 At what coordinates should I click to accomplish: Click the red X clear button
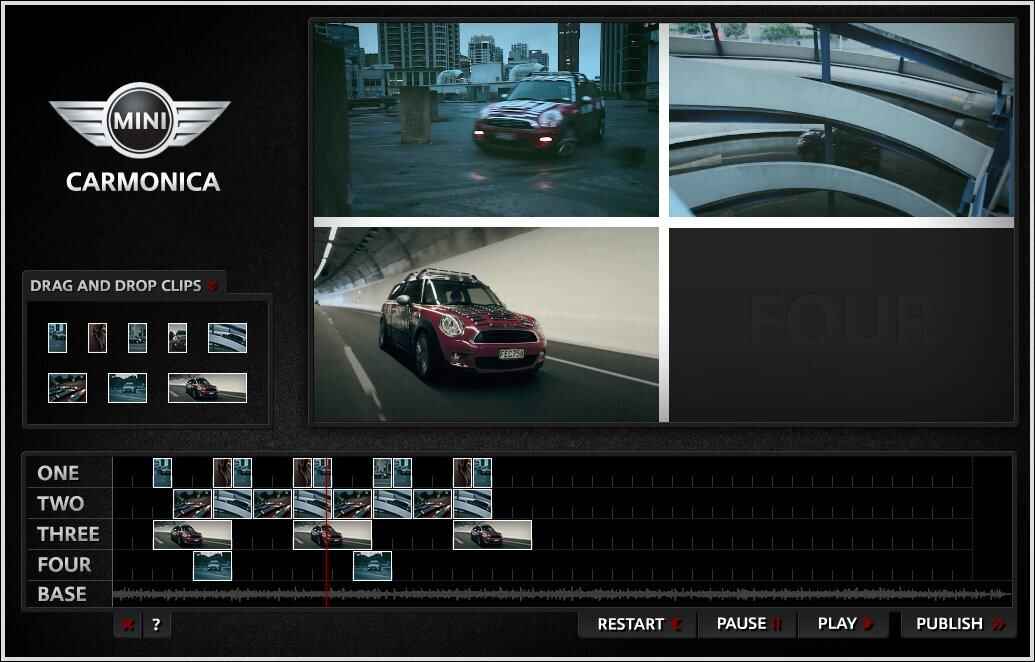127,626
